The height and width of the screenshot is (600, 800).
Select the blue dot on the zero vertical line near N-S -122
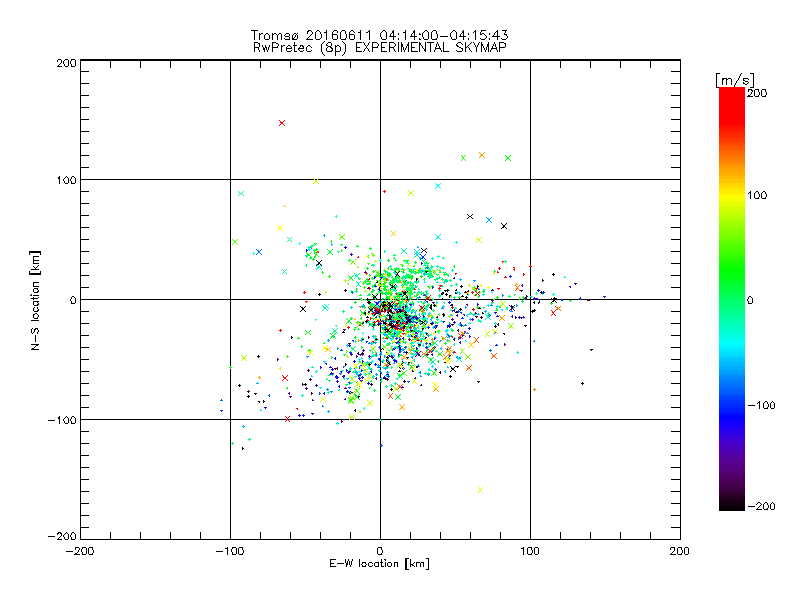click(x=381, y=445)
